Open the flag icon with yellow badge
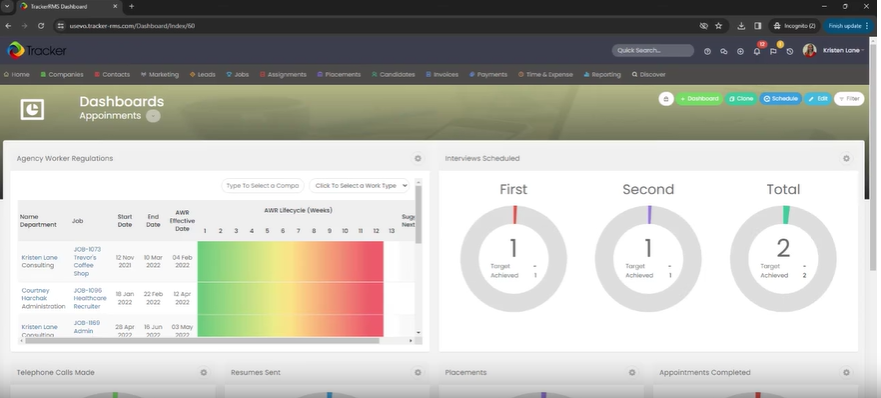881x398 pixels. coord(774,51)
